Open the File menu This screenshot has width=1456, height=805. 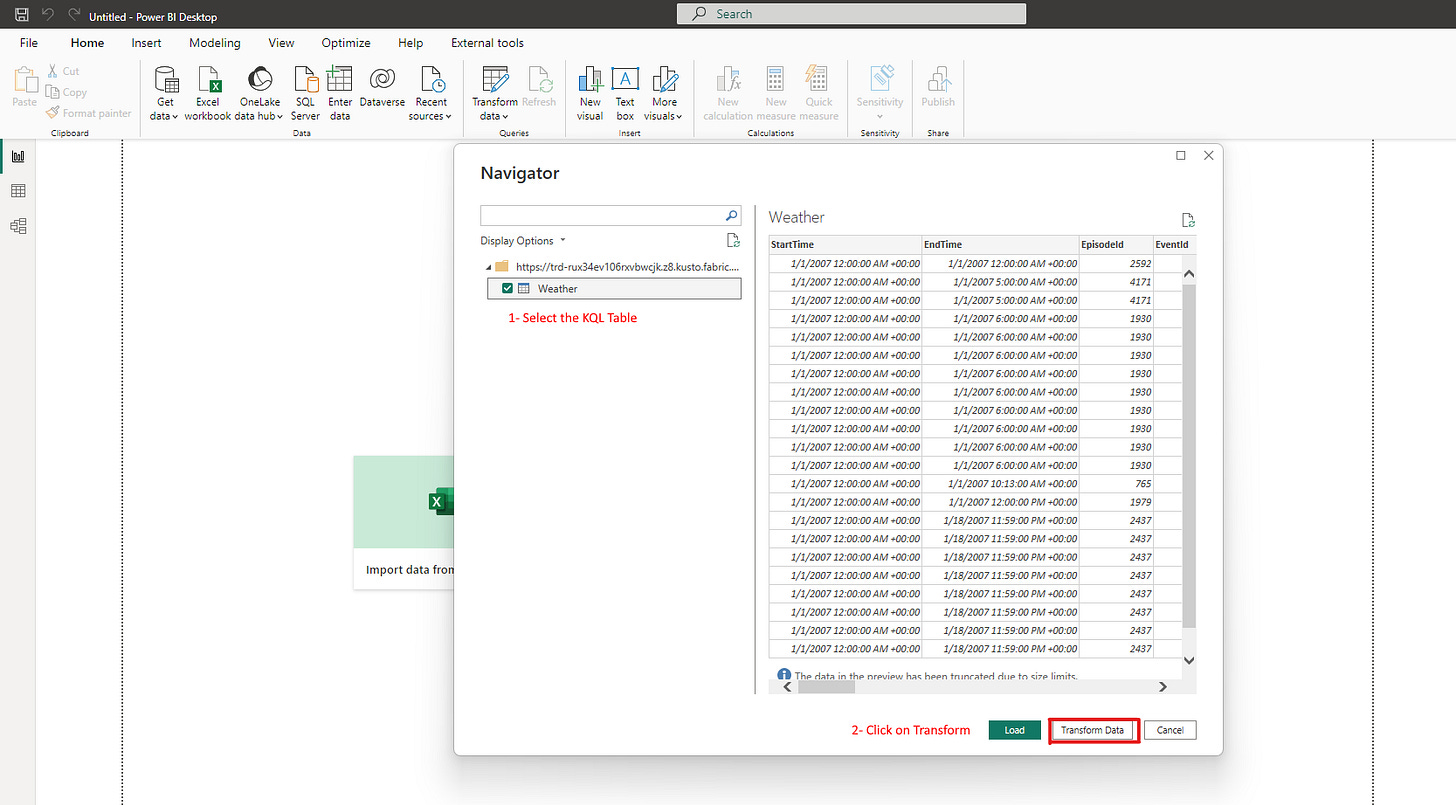(x=28, y=43)
